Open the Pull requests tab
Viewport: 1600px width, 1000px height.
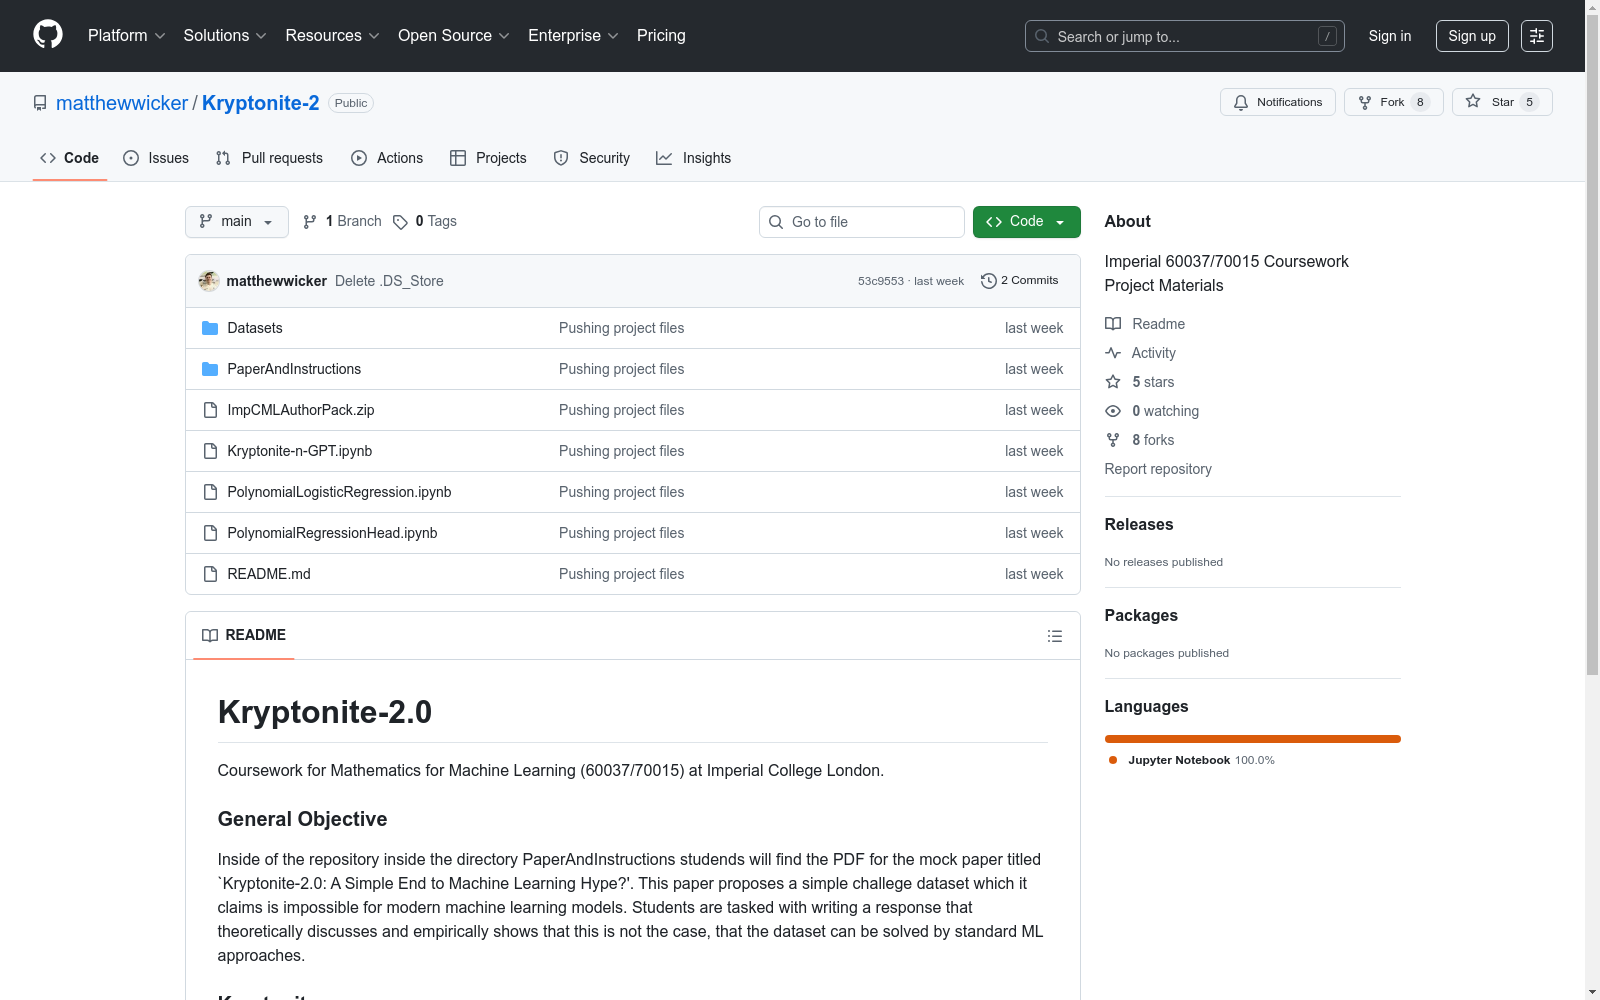(269, 158)
